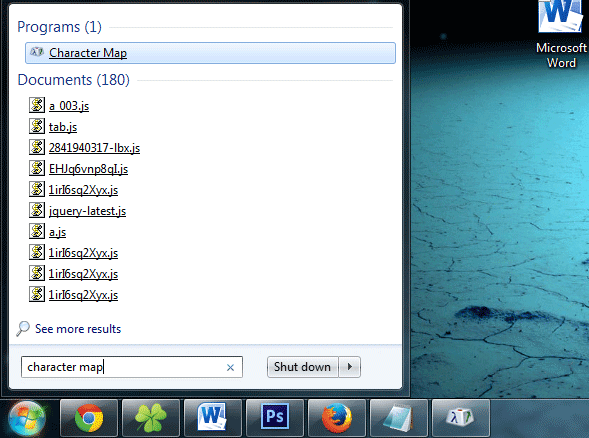Click the script icon beside EHJq6vnp8qI.js
The height and width of the screenshot is (438, 589).
pyautogui.click(x=37, y=168)
